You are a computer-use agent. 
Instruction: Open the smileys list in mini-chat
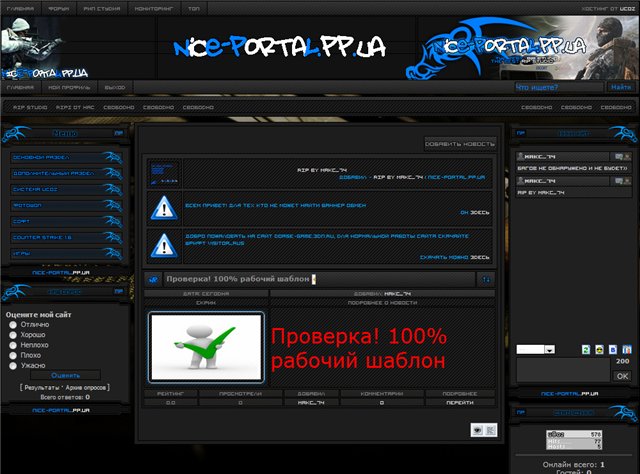point(599,349)
